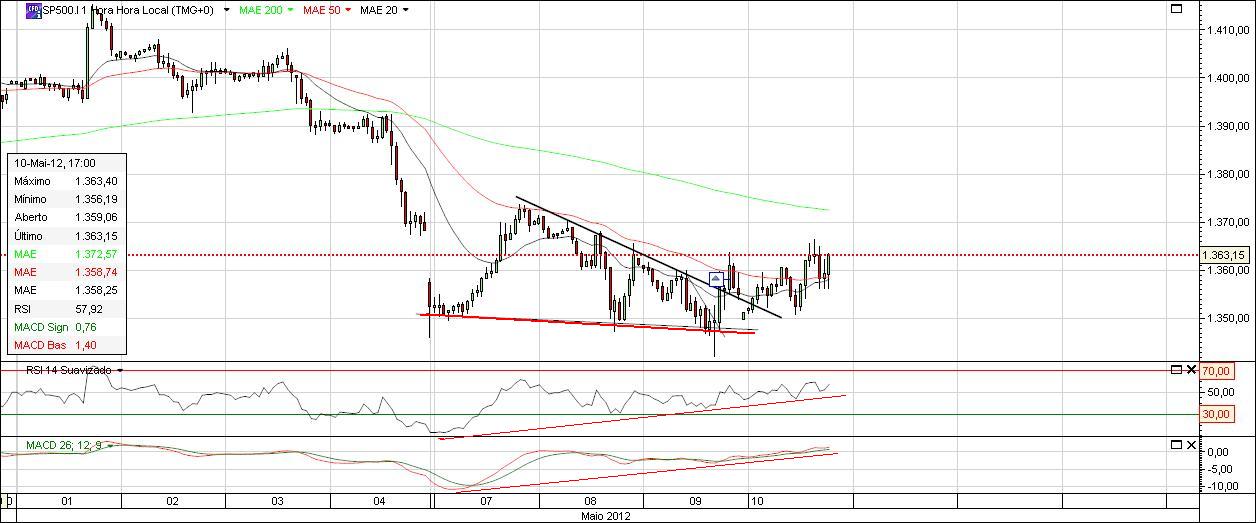
Task: Open the SP500.I timeframe dropdown arrow
Action: coord(227,10)
